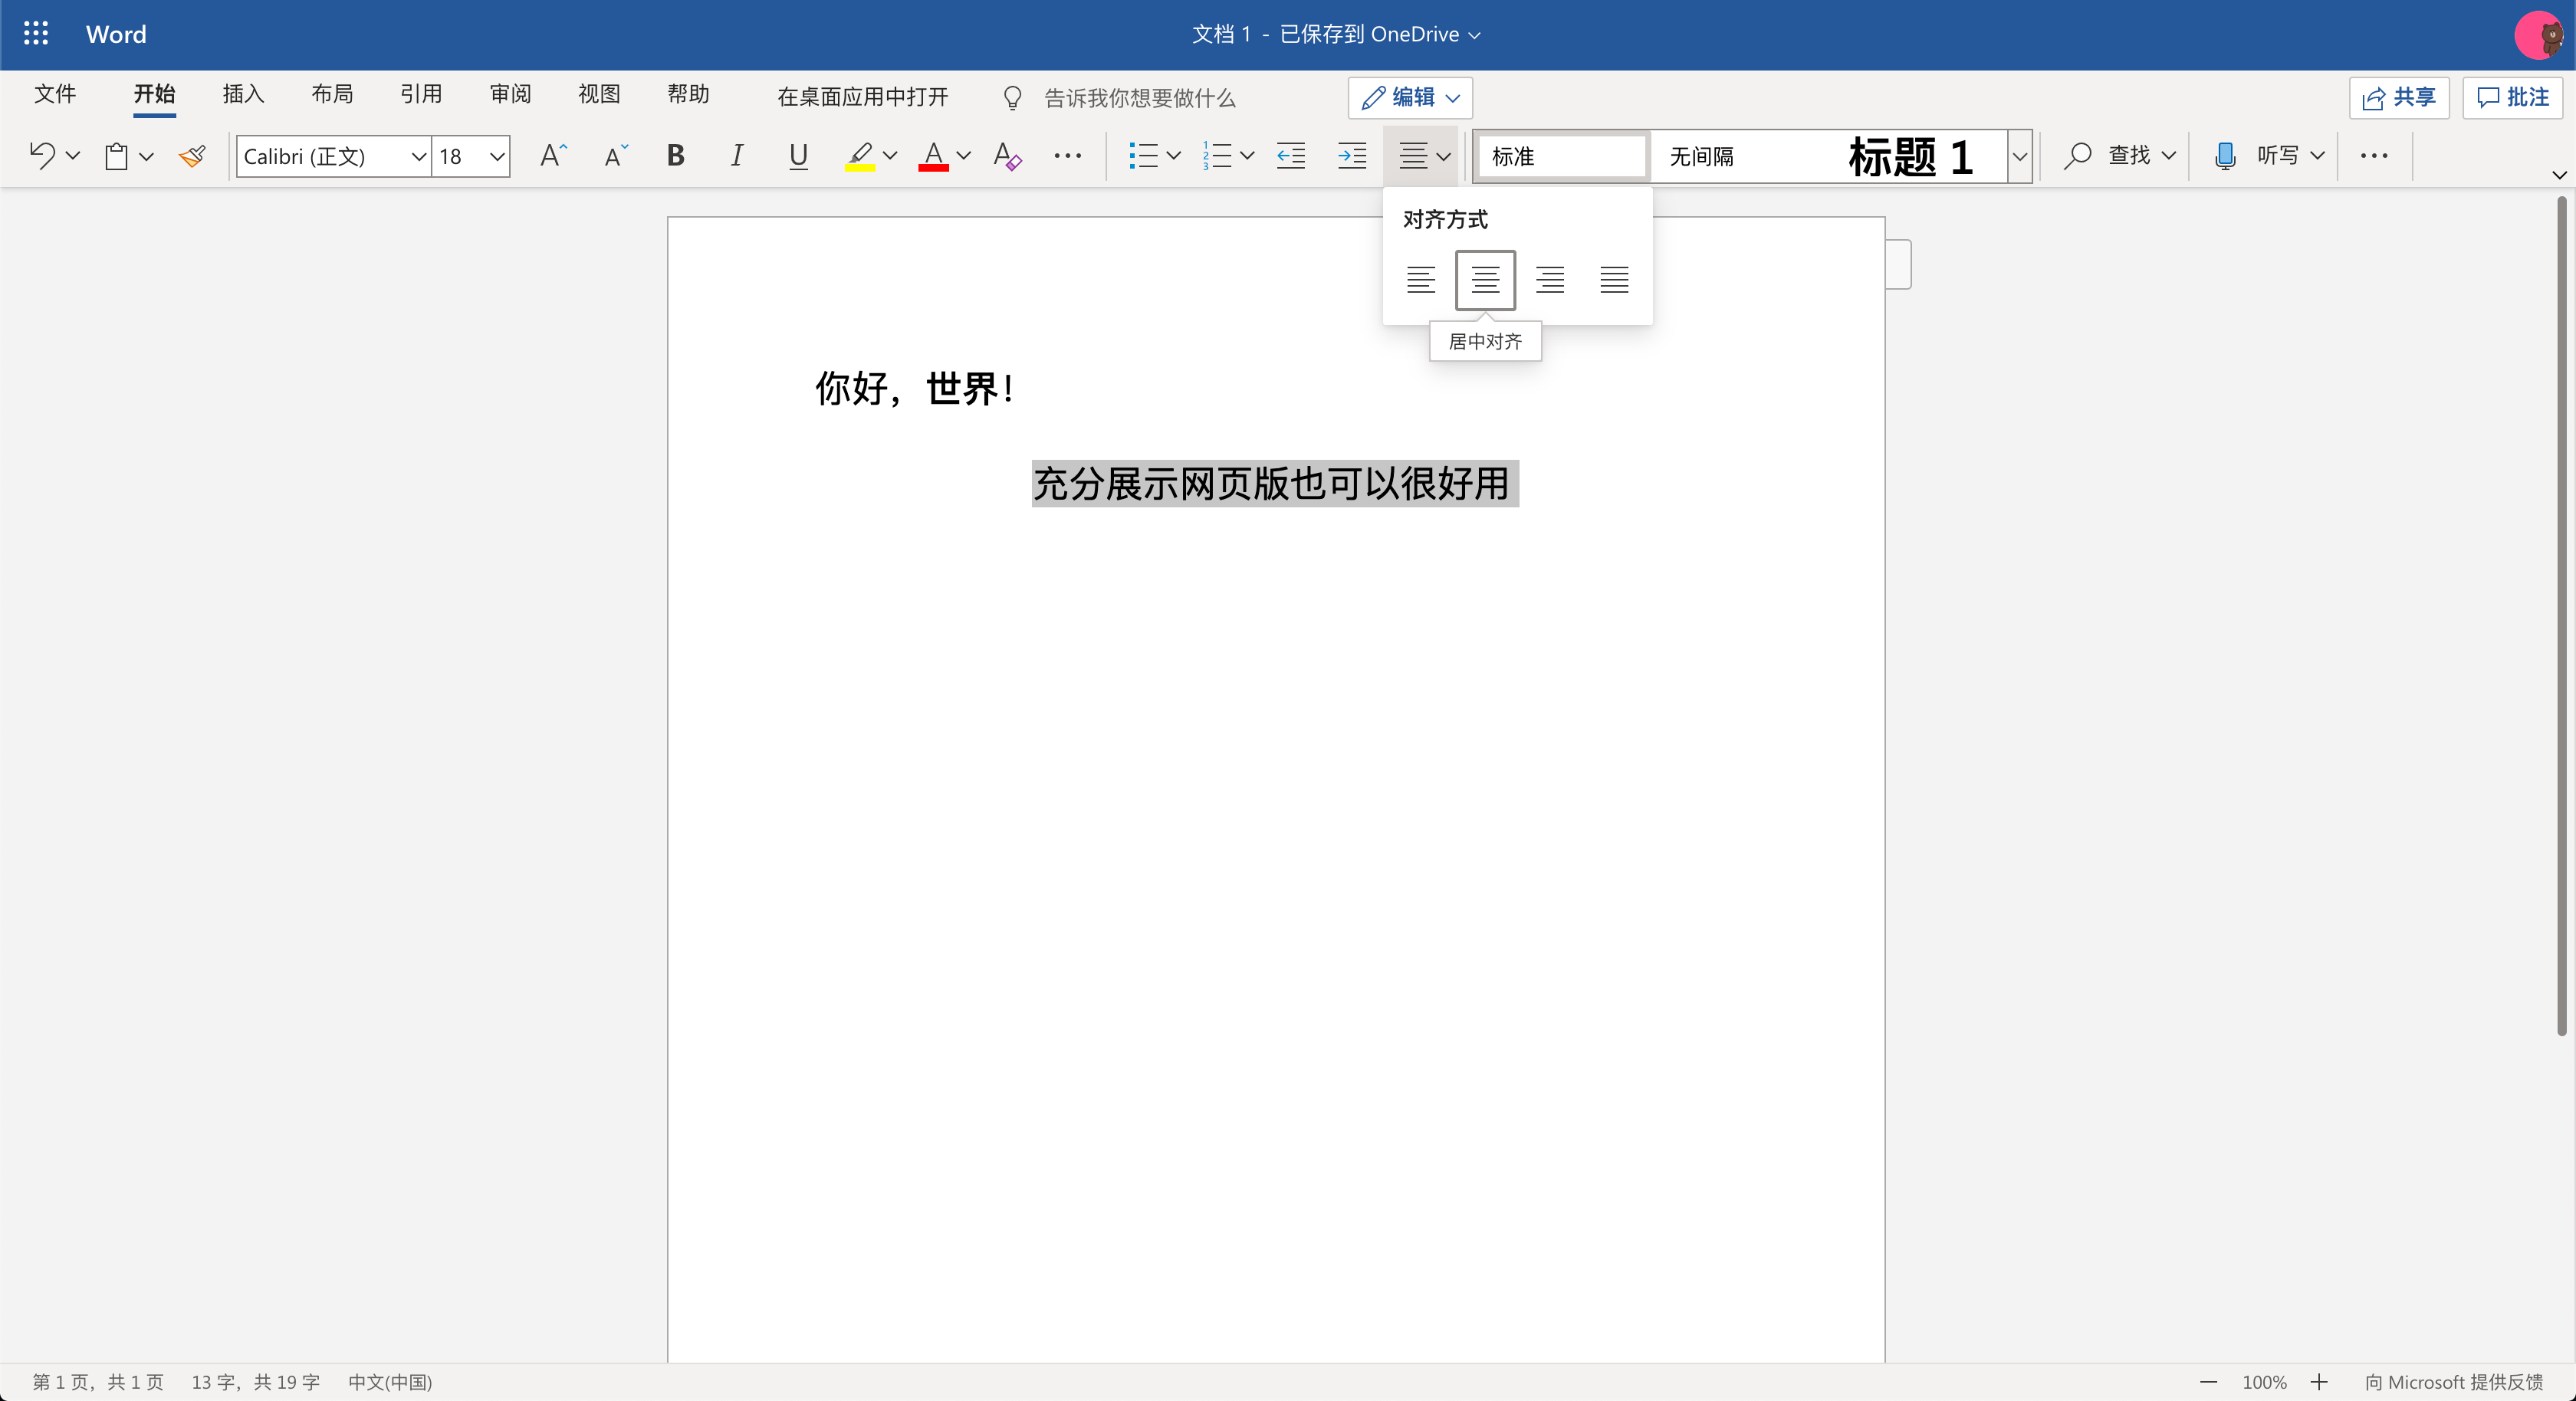Click the Dictate microphone icon
This screenshot has width=2576, height=1401.
coord(2224,156)
